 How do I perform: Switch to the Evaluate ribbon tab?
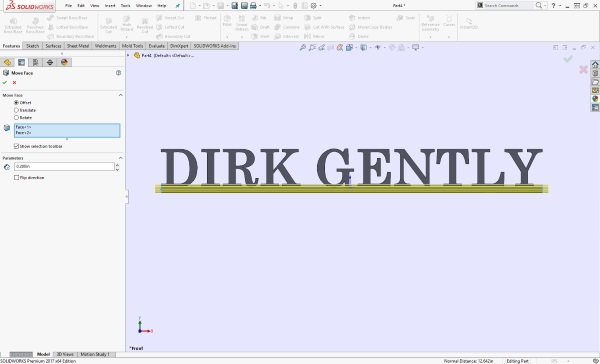tap(157, 46)
